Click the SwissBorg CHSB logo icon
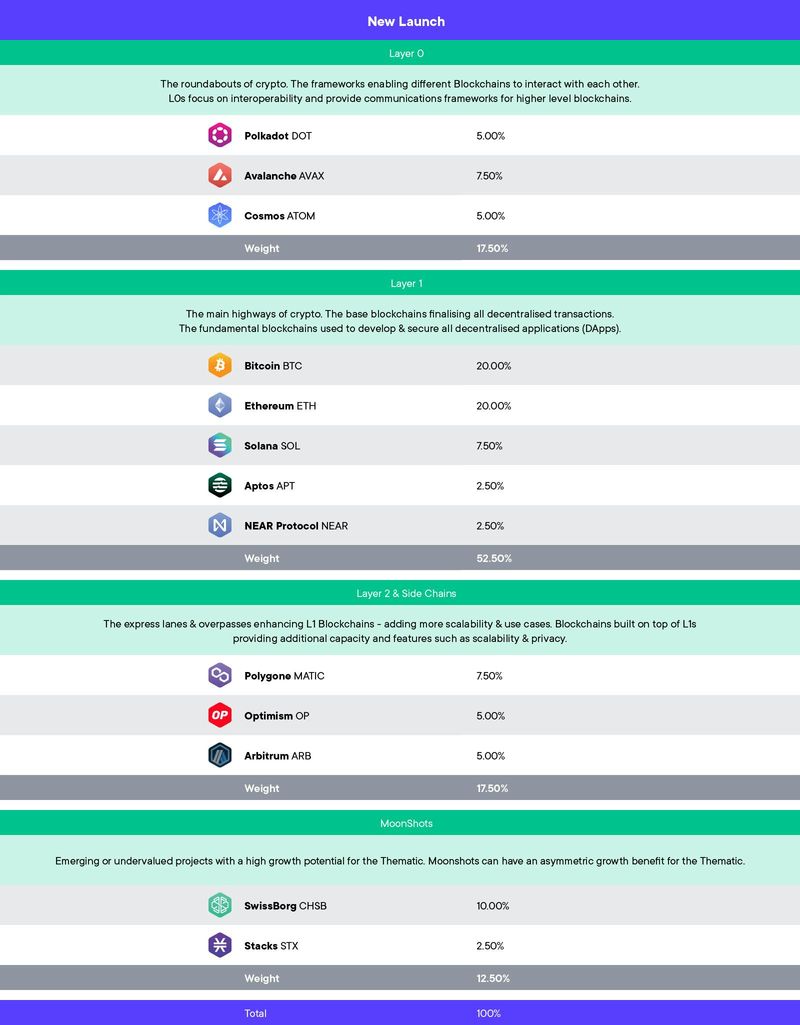The height and width of the screenshot is (1025, 800). tap(220, 905)
